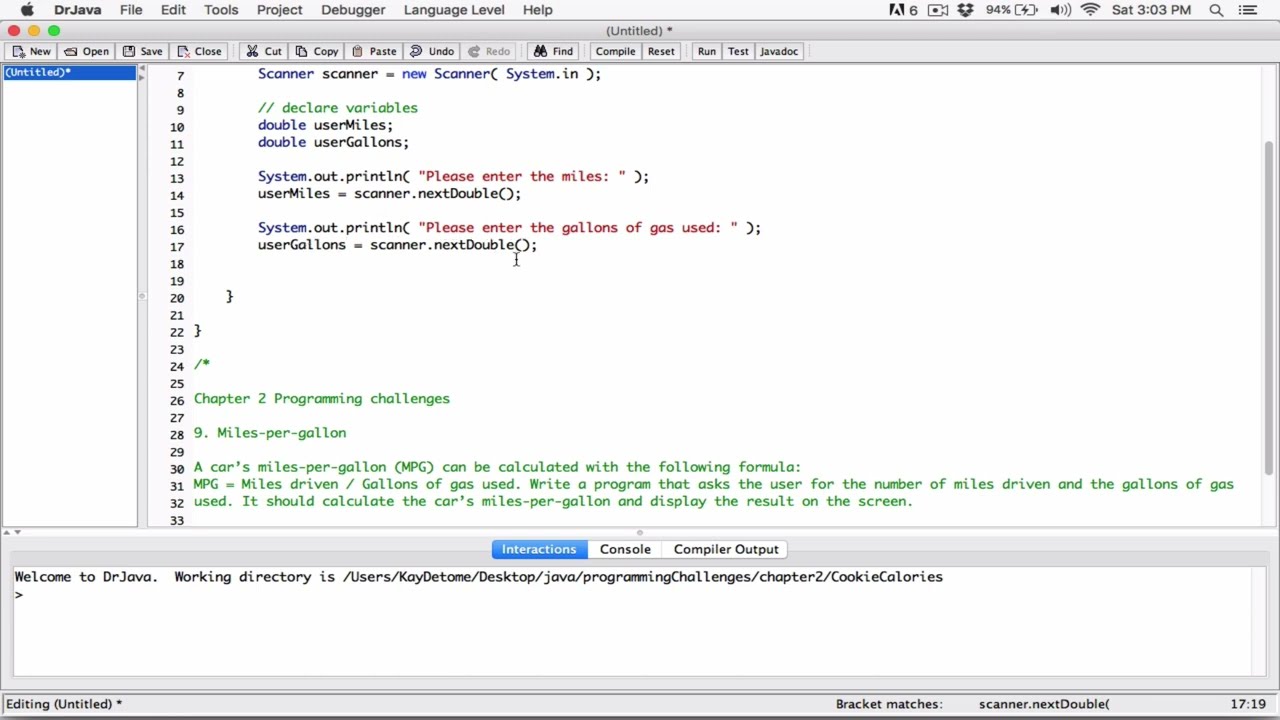Run the program
Viewport: 1280px width, 720px height.
click(x=707, y=51)
